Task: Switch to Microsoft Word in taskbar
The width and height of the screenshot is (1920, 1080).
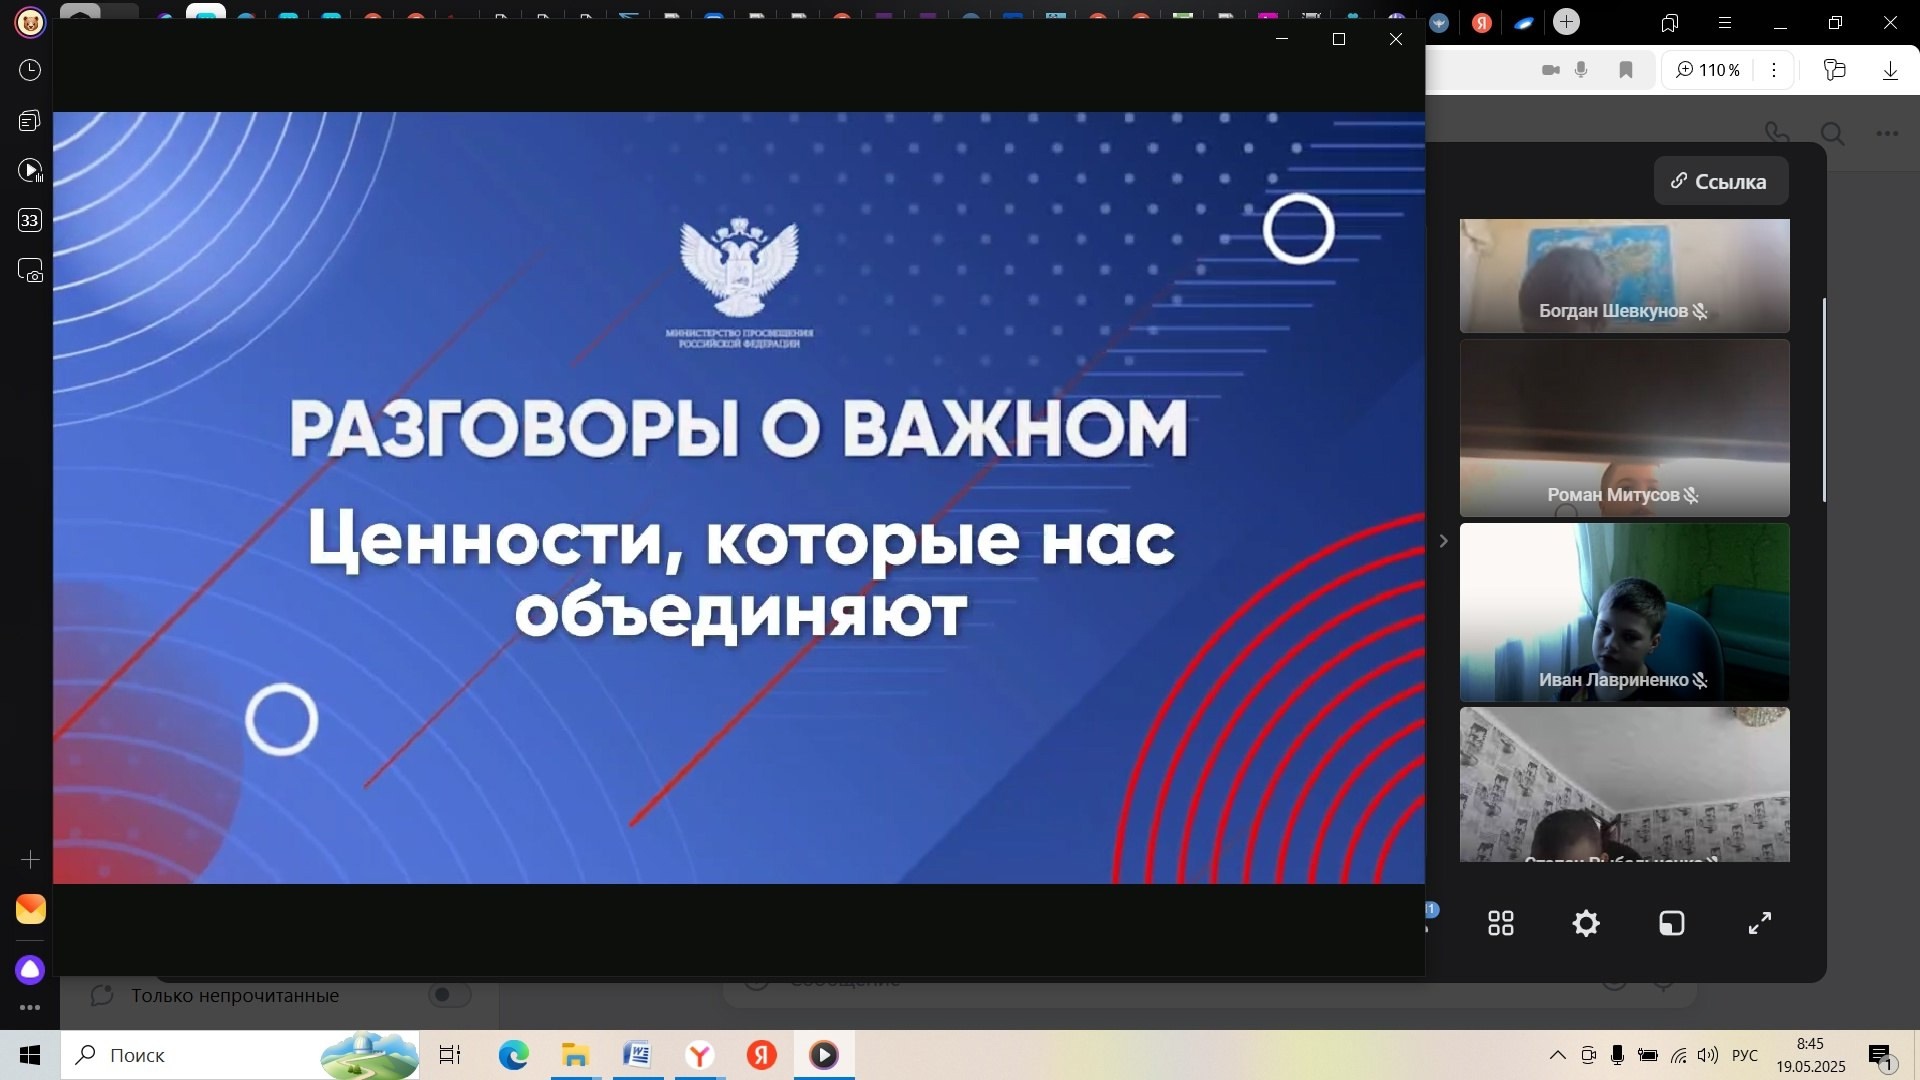Action: click(637, 1055)
